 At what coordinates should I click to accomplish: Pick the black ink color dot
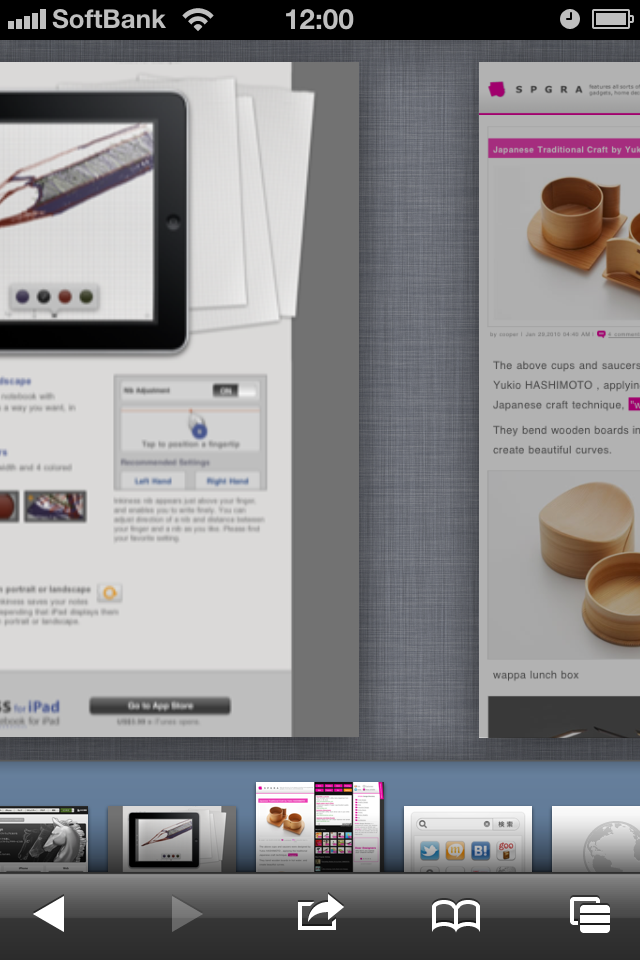pyautogui.click(x=43, y=297)
